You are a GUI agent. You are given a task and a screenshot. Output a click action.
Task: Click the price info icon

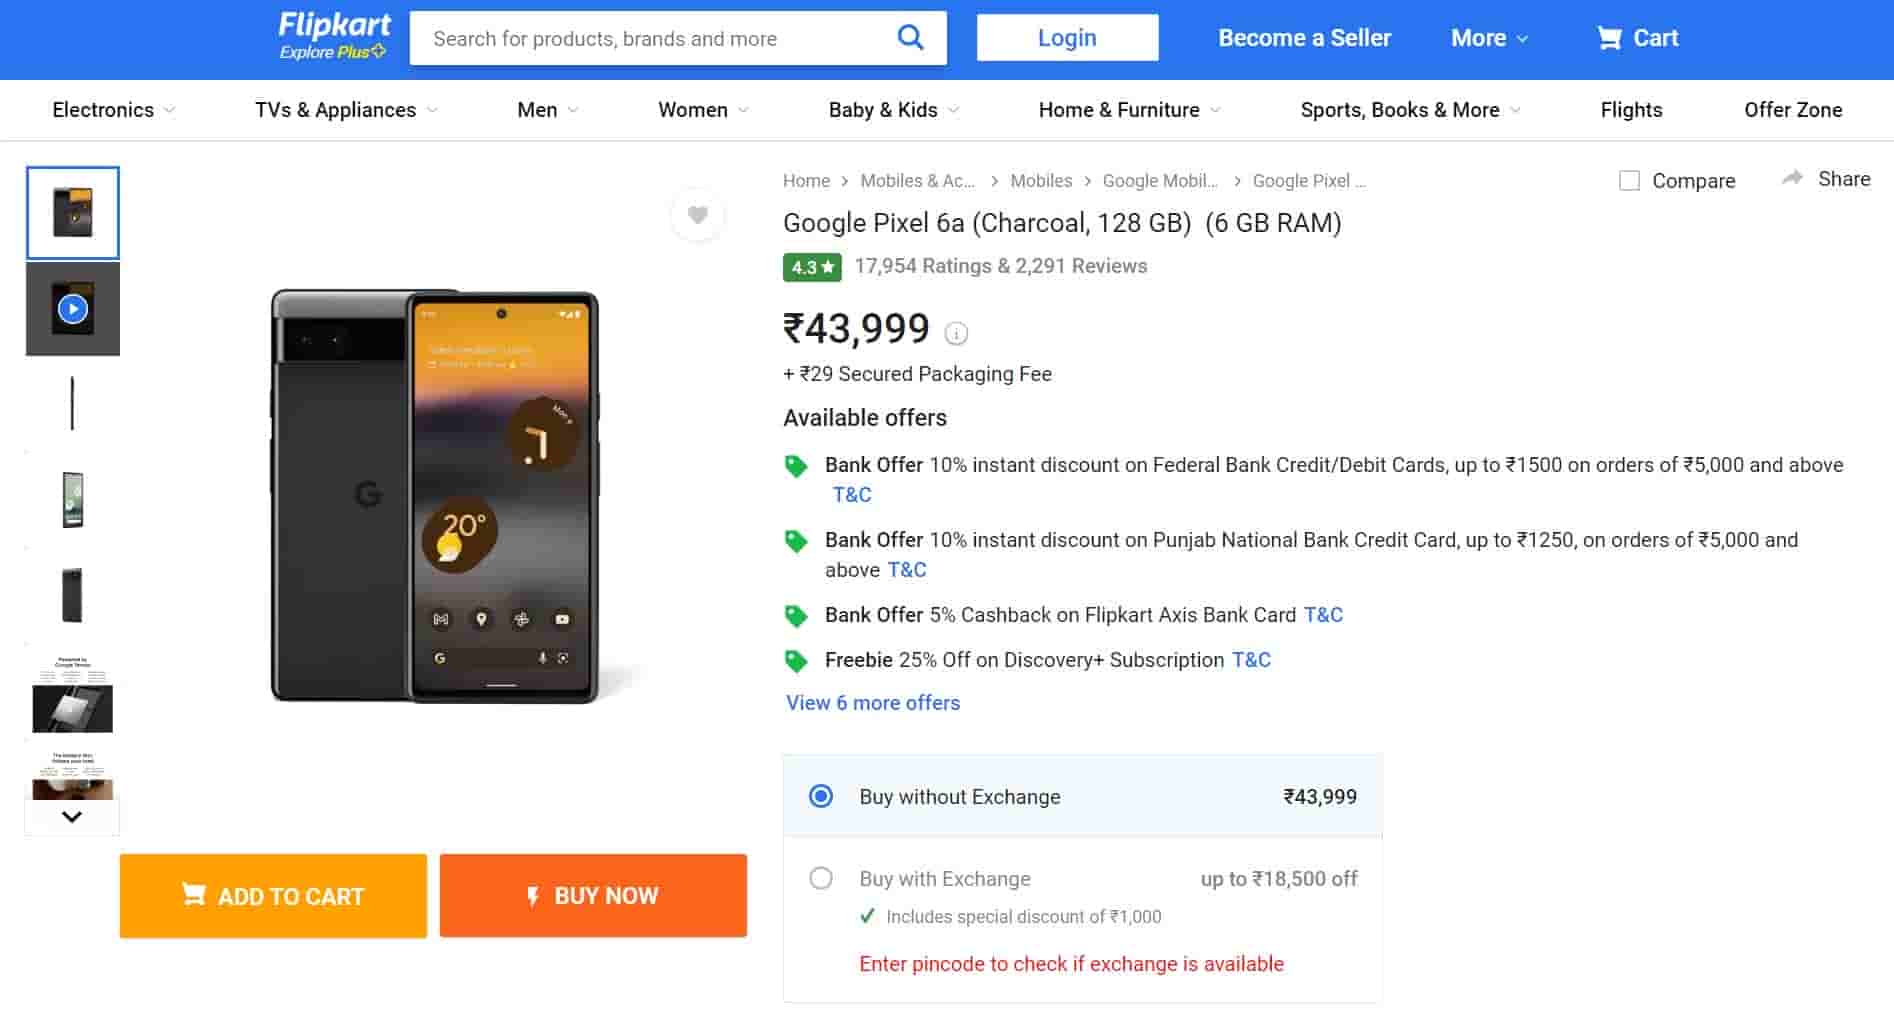click(956, 333)
